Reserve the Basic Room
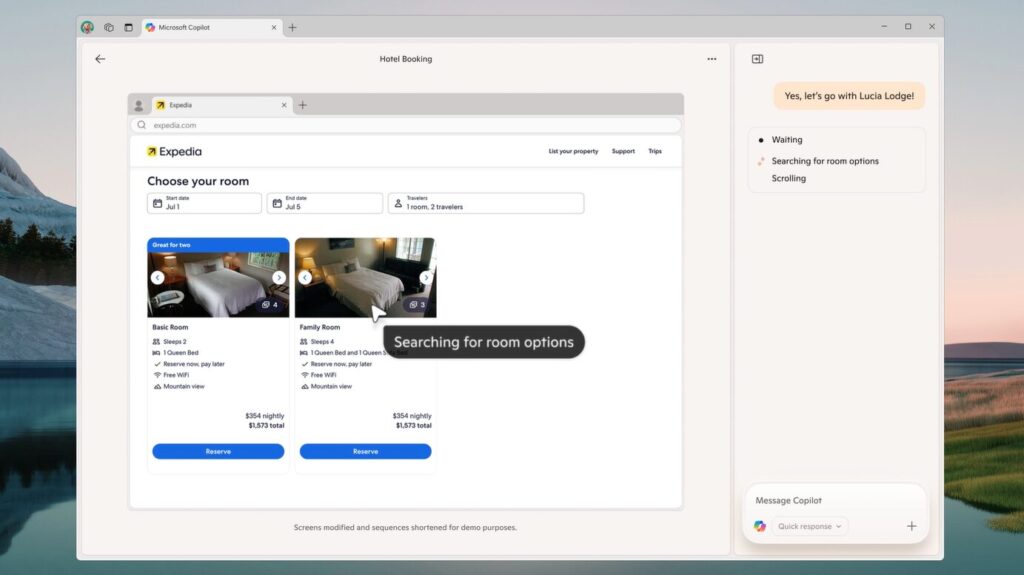Image resolution: width=1024 pixels, height=575 pixels. [x=218, y=452]
